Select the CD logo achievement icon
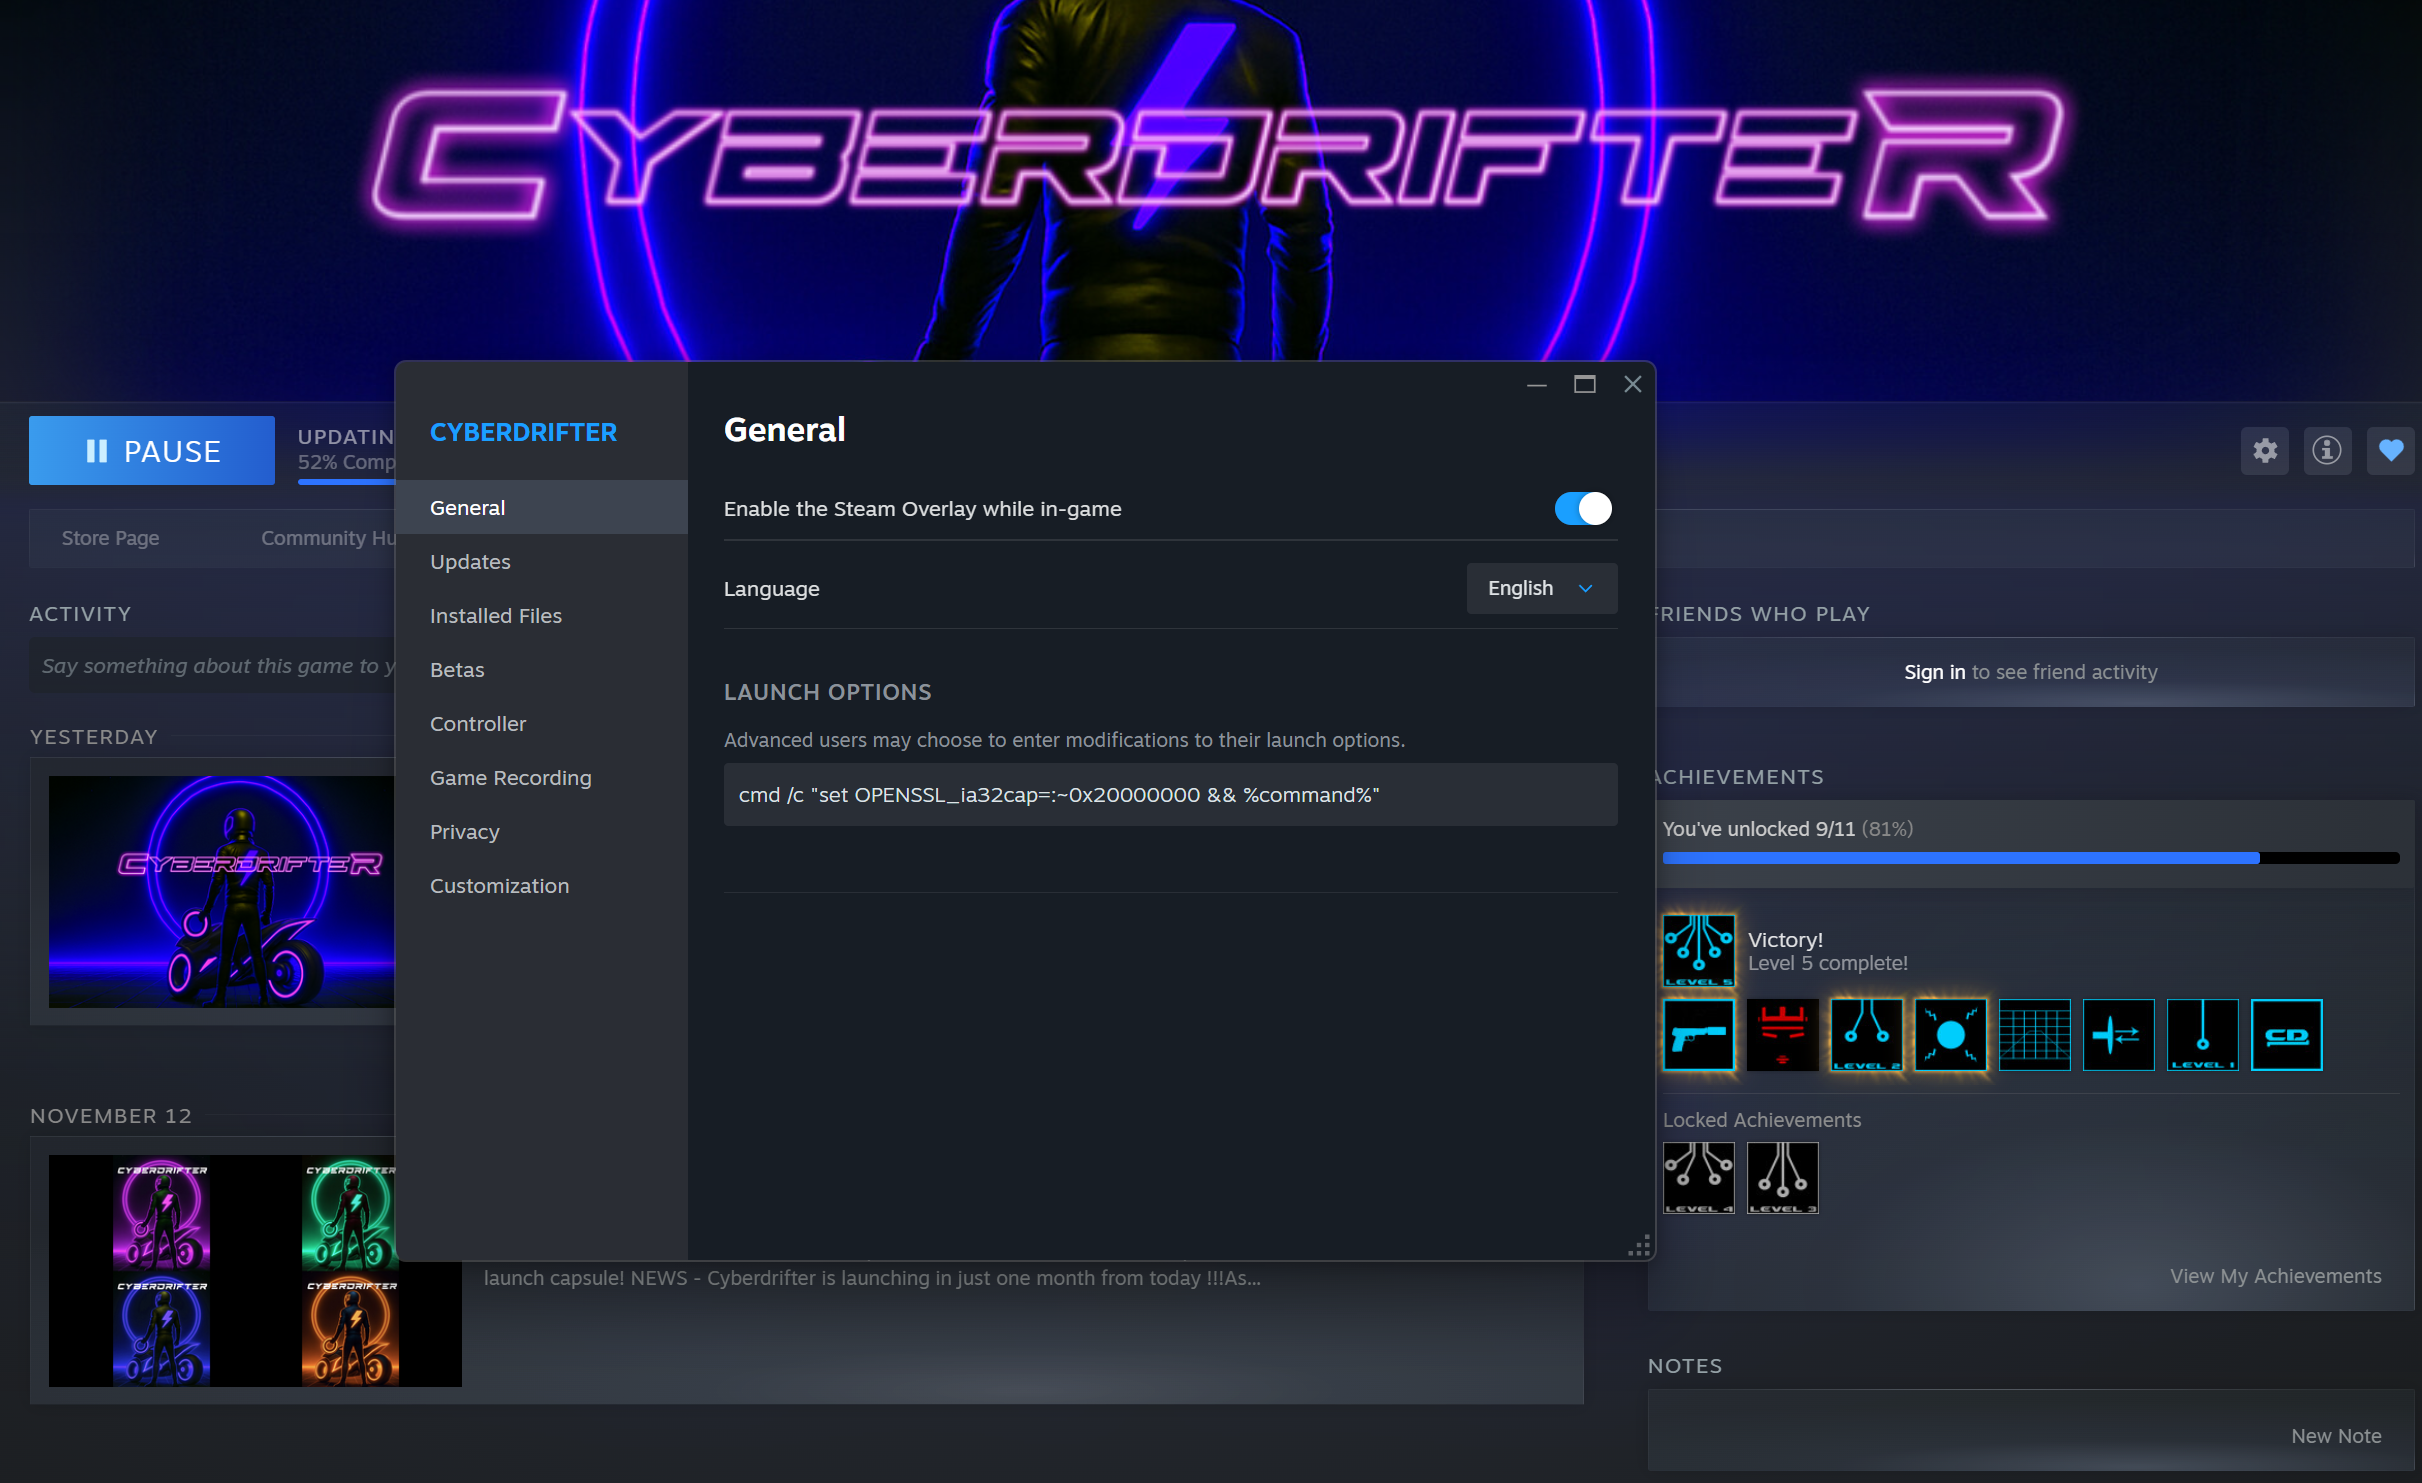 [x=2287, y=1035]
